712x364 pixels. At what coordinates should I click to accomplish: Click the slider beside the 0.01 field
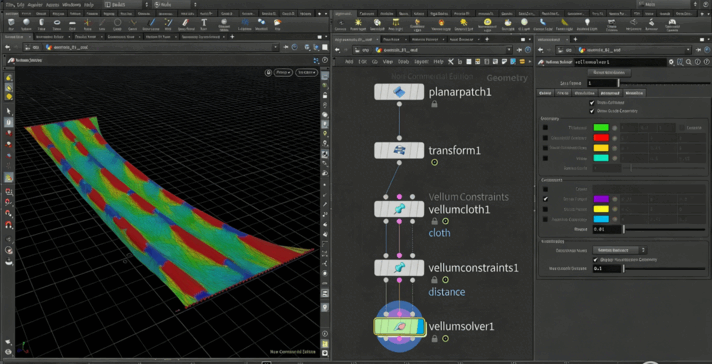664,229
